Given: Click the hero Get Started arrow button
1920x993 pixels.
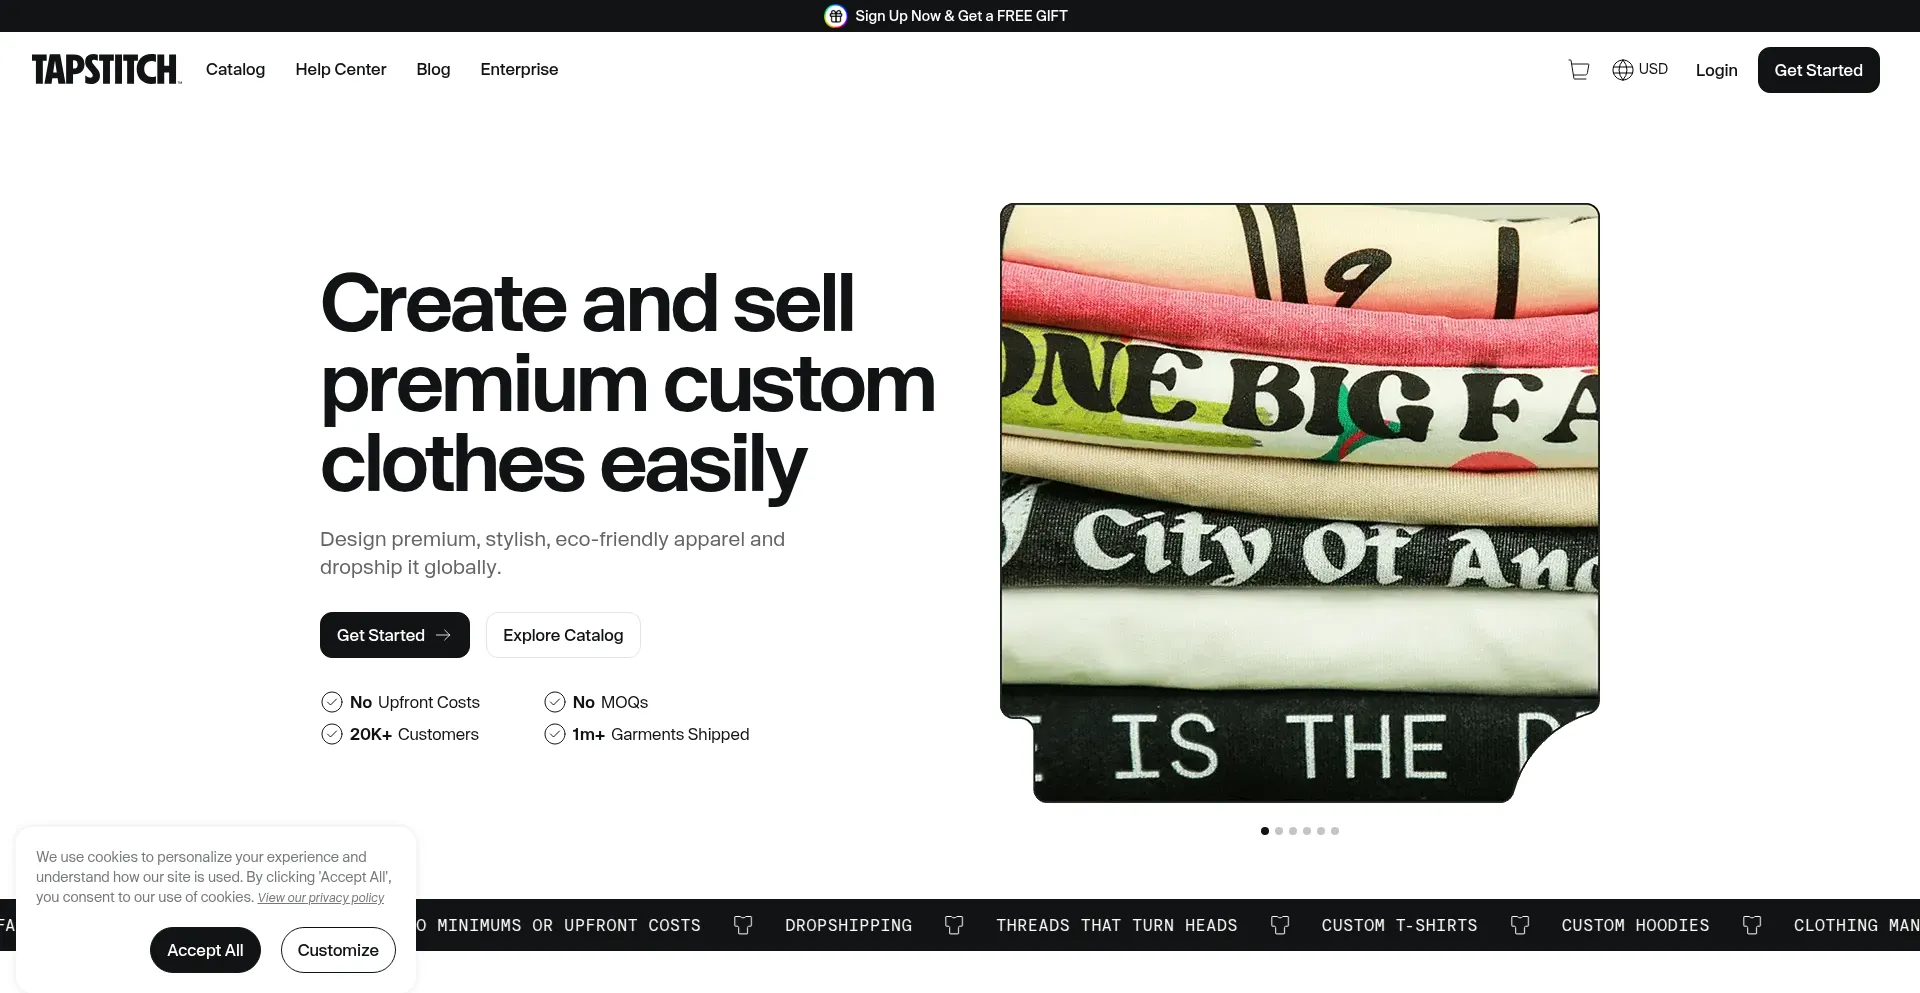Looking at the screenshot, I should coord(395,635).
